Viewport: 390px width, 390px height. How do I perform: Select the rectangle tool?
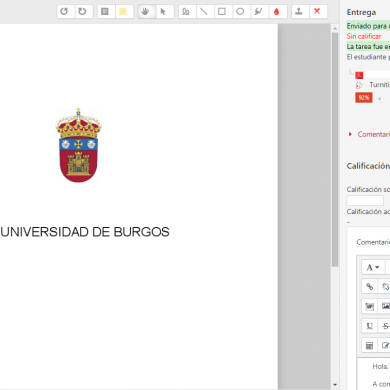click(x=222, y=12)
